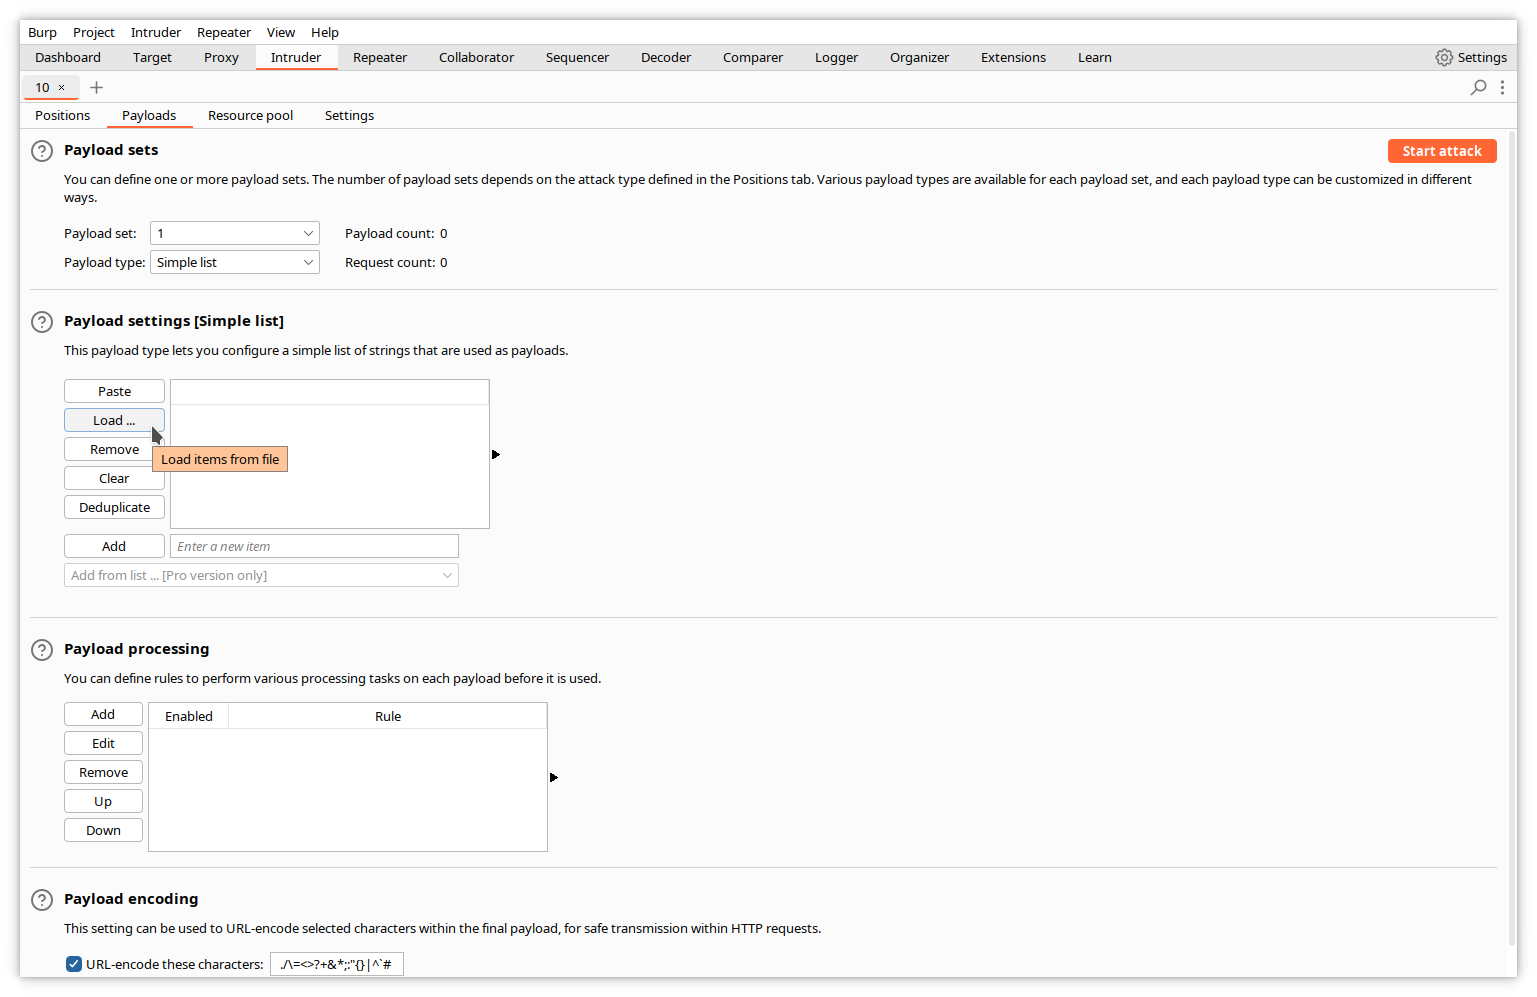
Task: Click the vertical scrollbar on the right
Action: 1510,540
